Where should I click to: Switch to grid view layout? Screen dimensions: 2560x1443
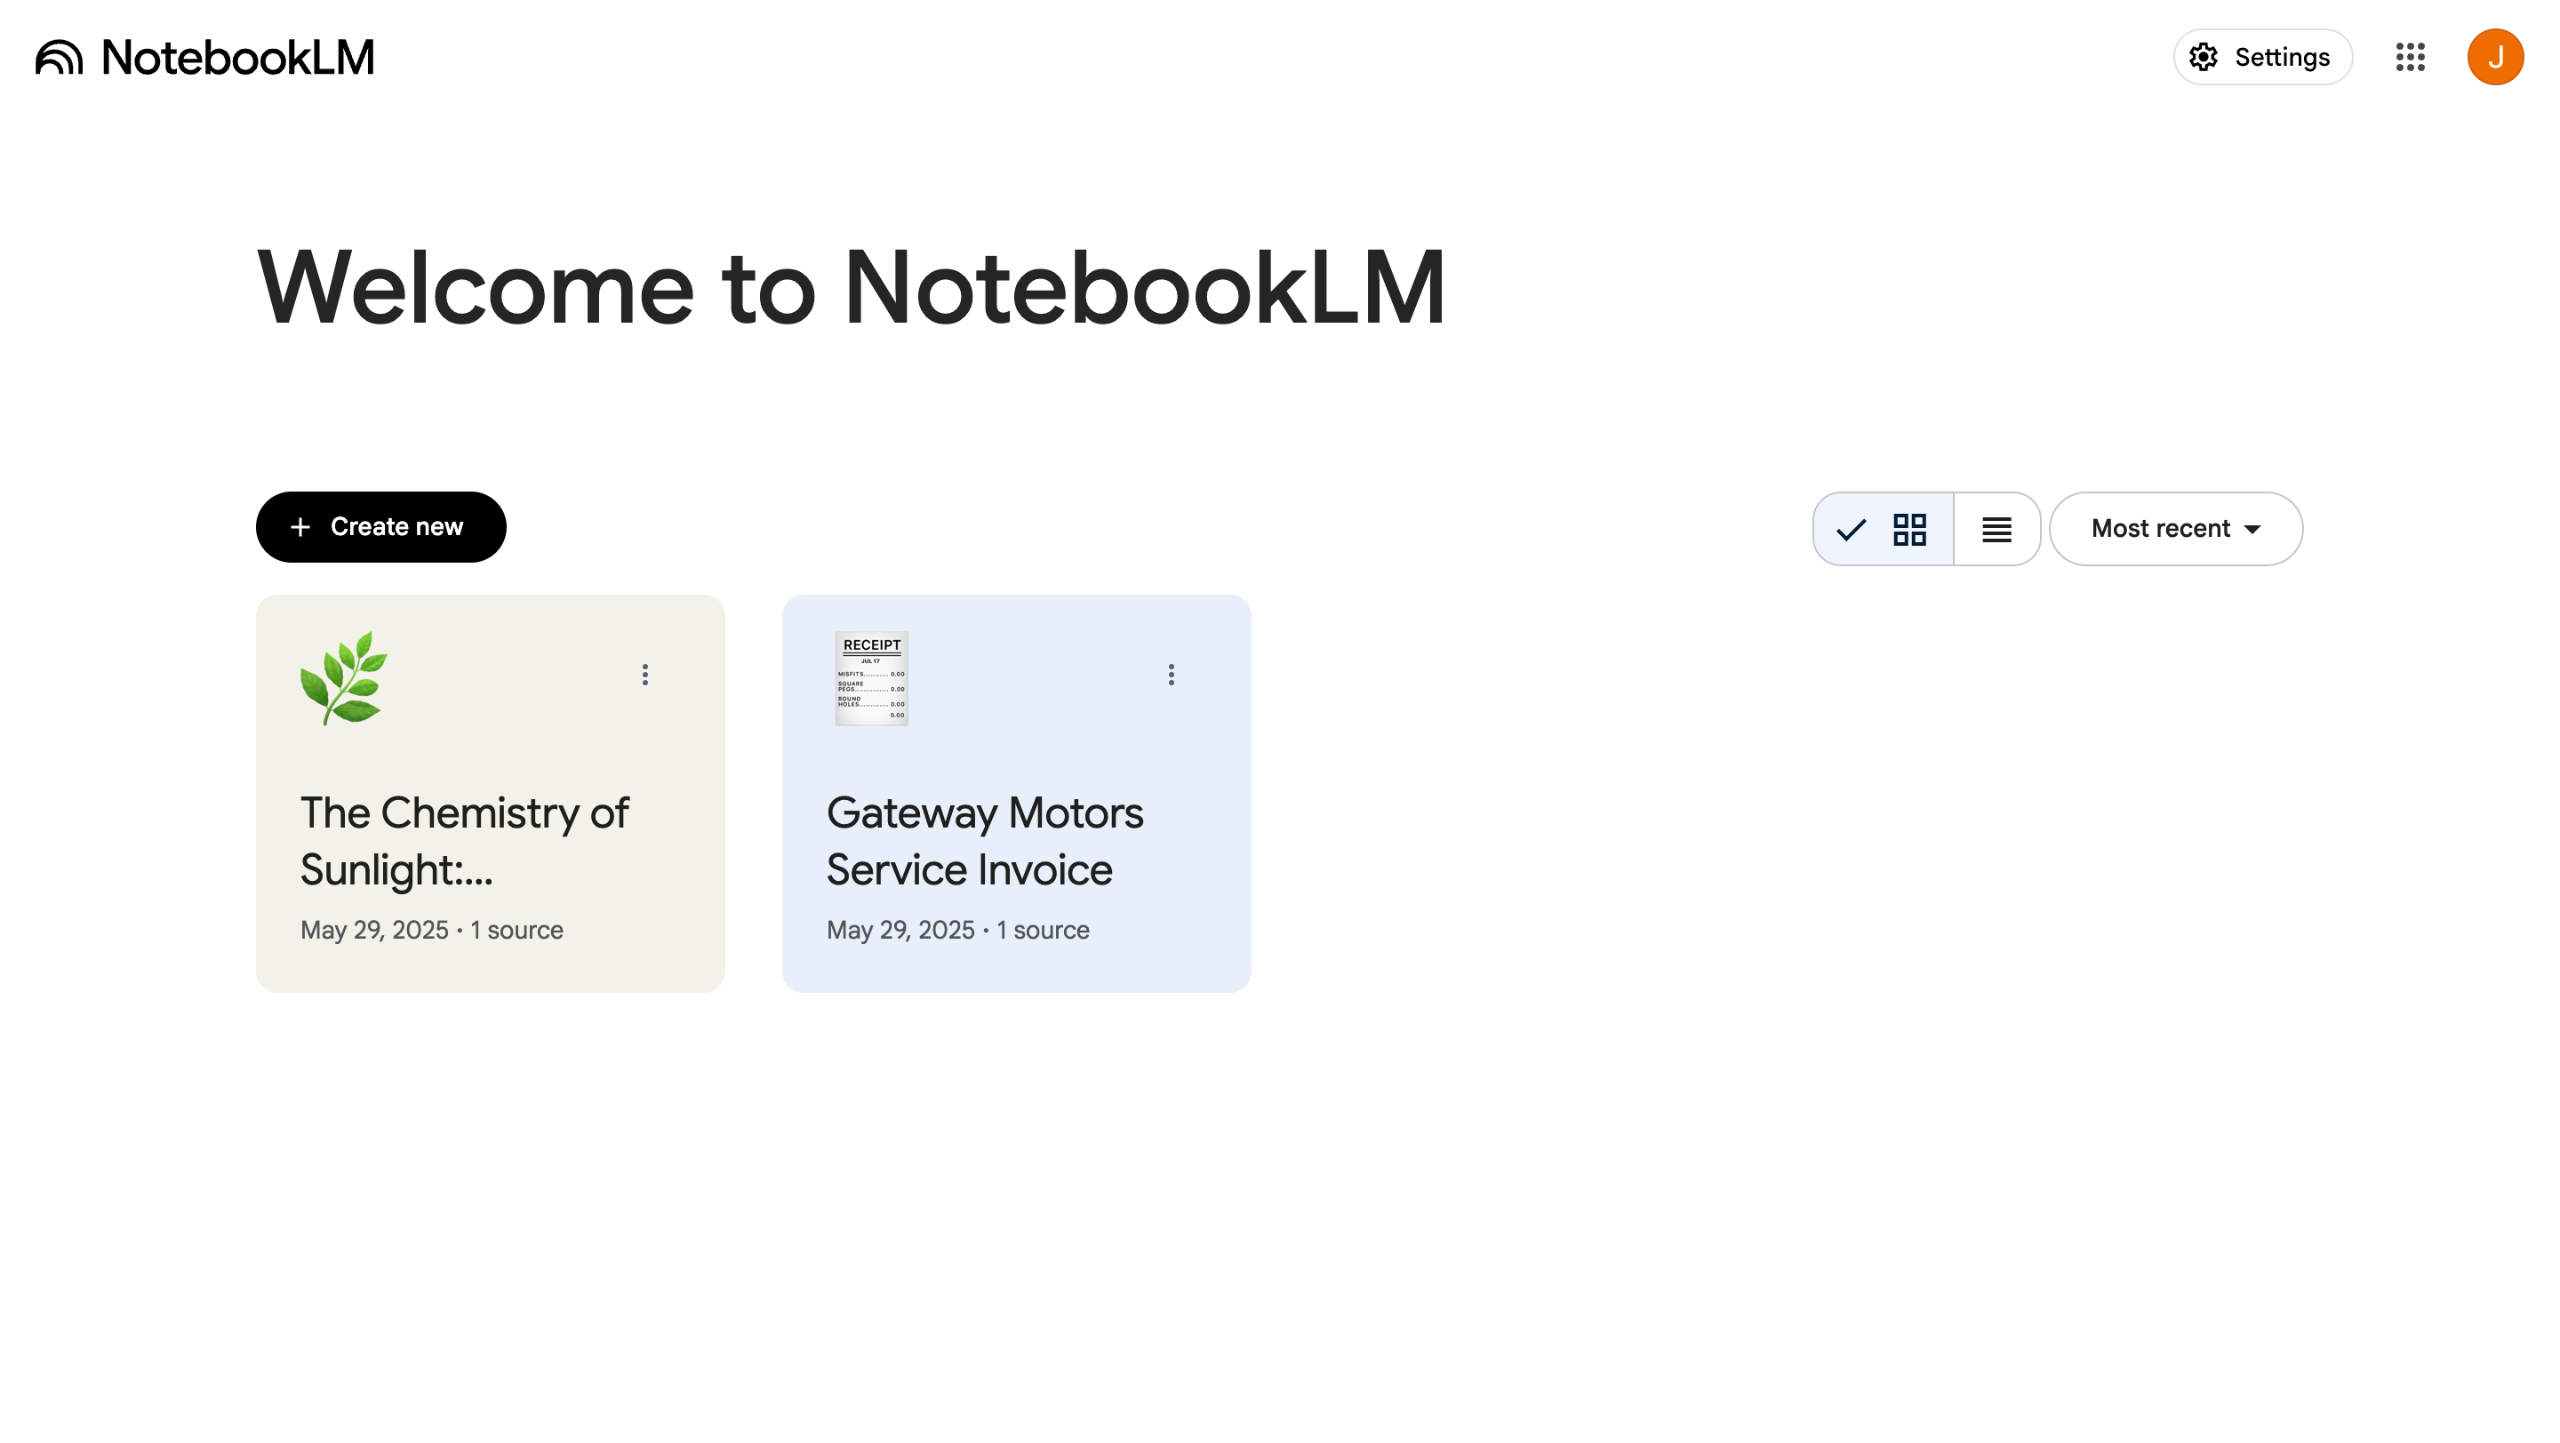[x=1909, y=529]
